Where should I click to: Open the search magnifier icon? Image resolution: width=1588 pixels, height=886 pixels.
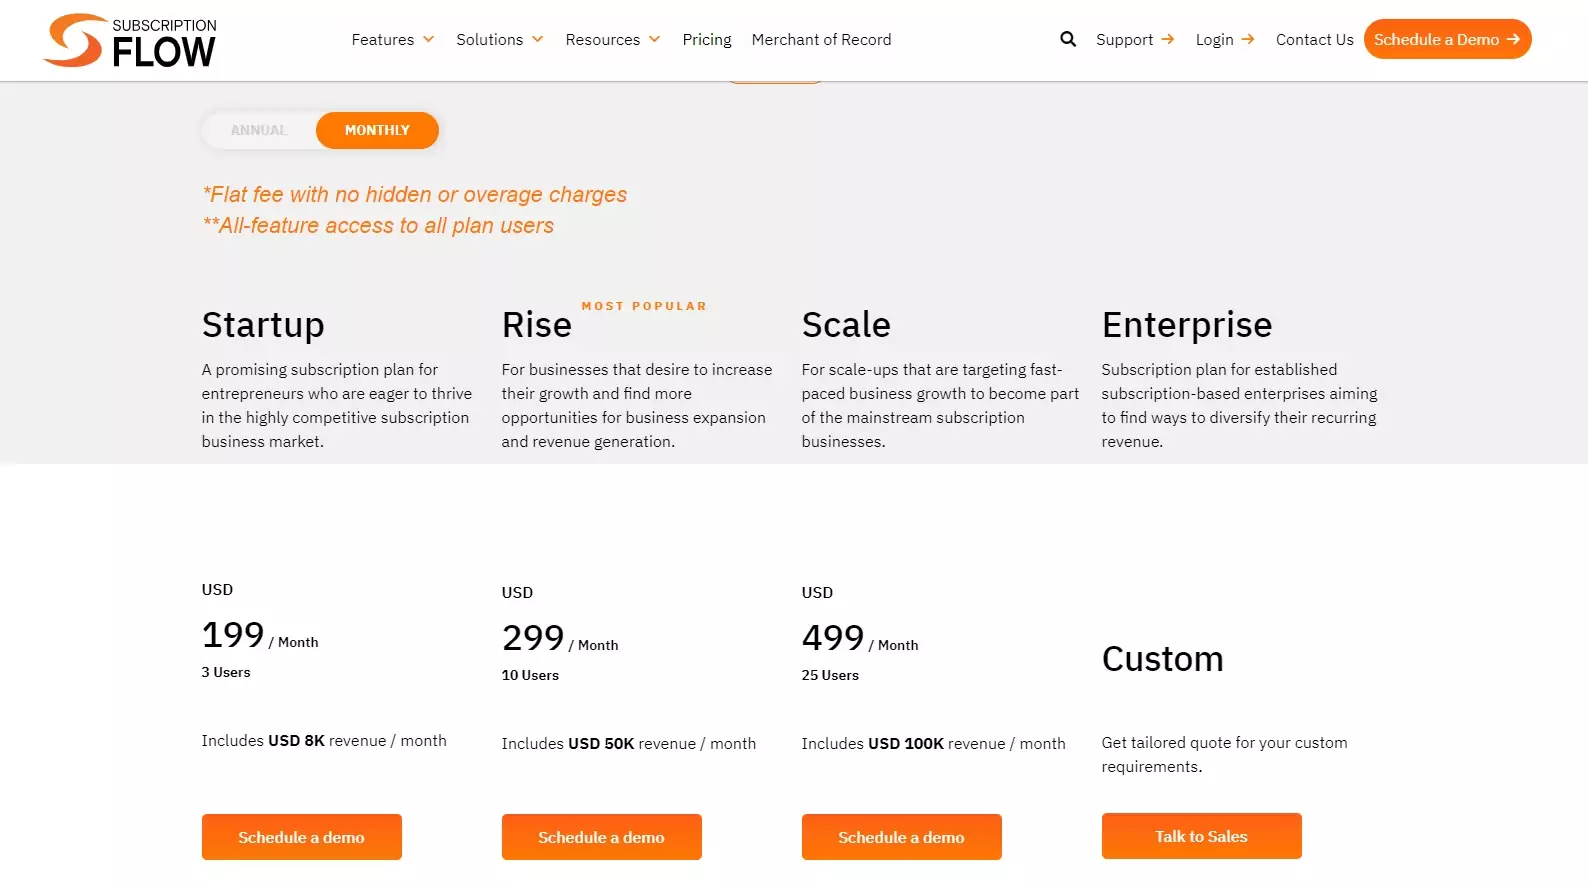(1068, 39)
